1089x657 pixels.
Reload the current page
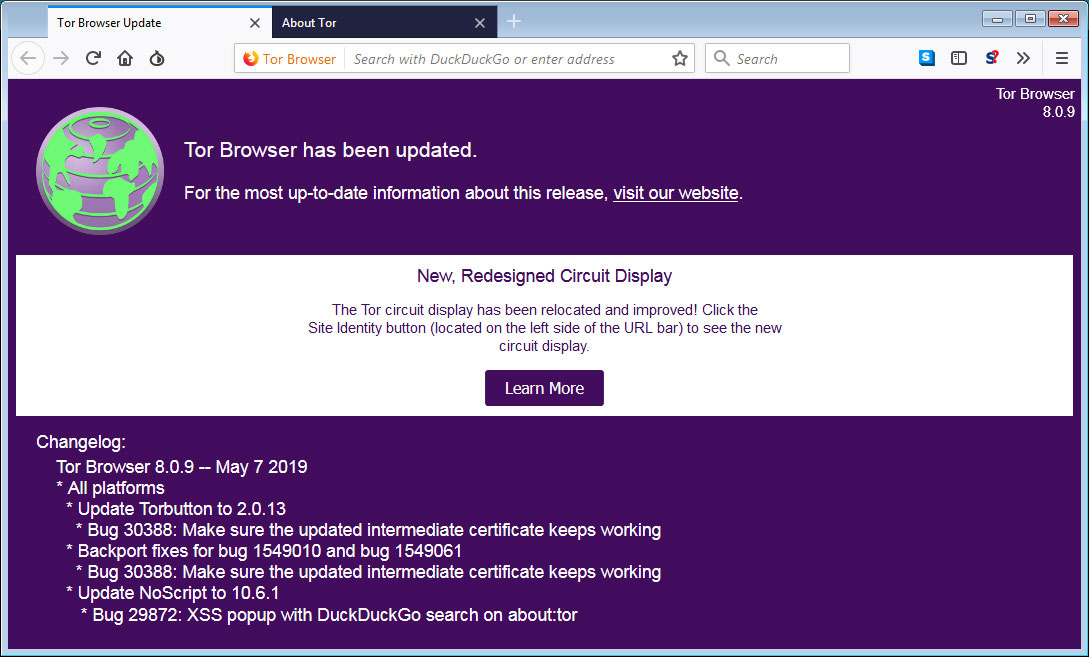(x=93, y=58)
